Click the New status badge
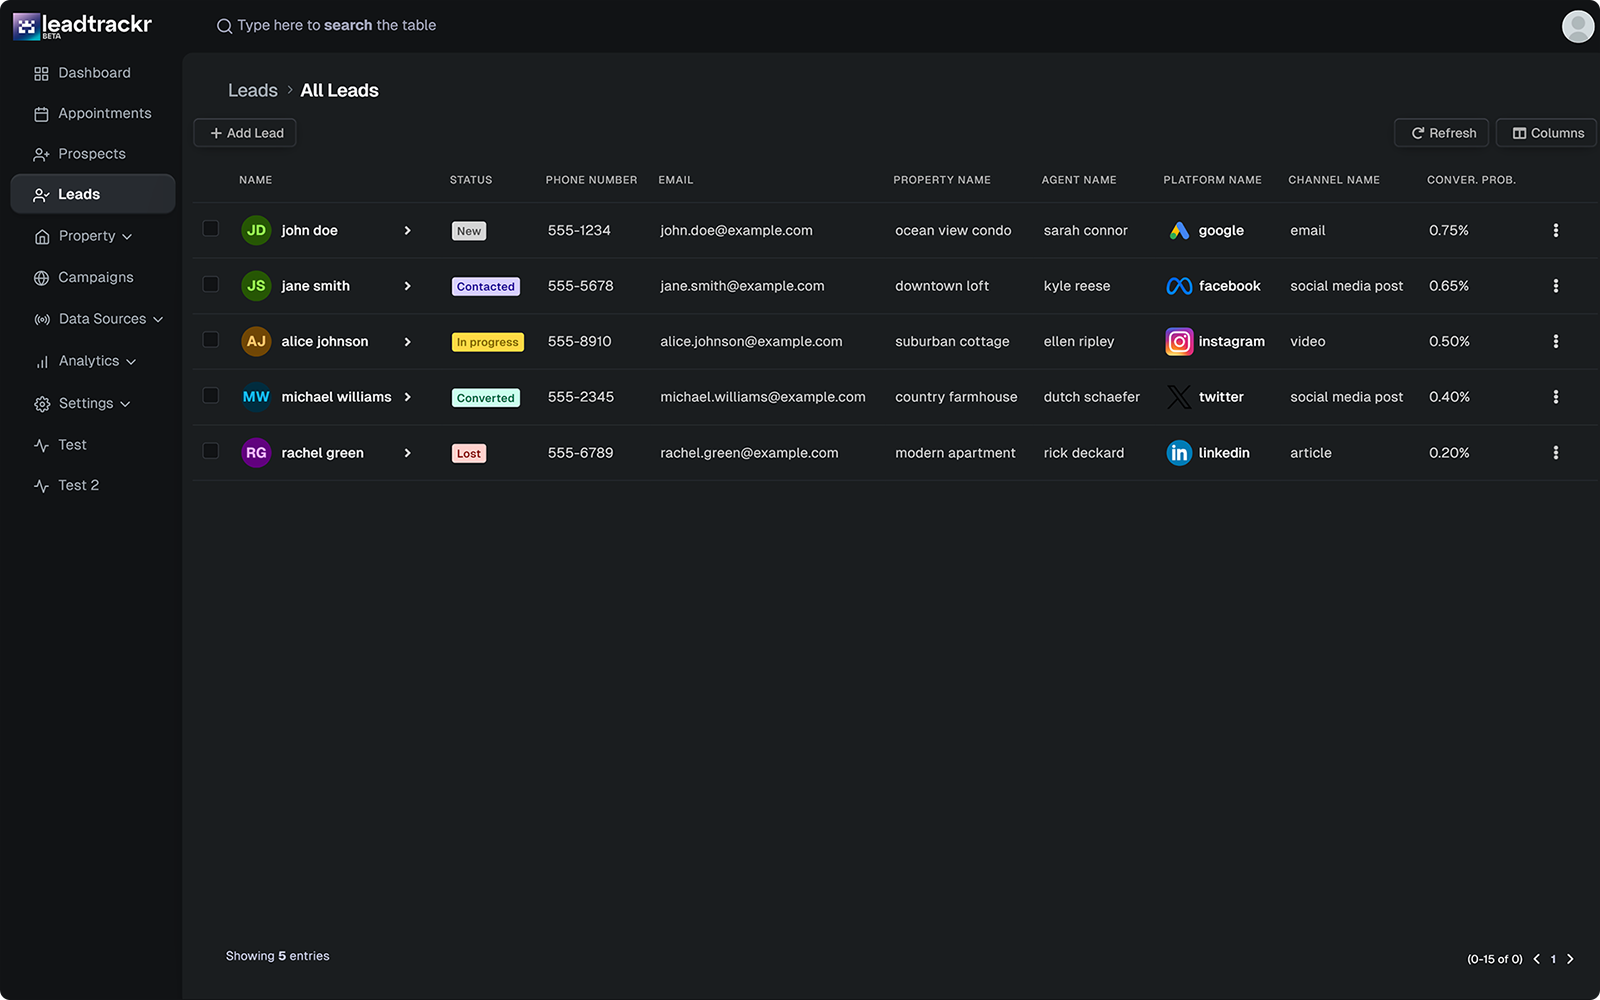This screenshot has width=1600, height=1000. pos(469,231)
